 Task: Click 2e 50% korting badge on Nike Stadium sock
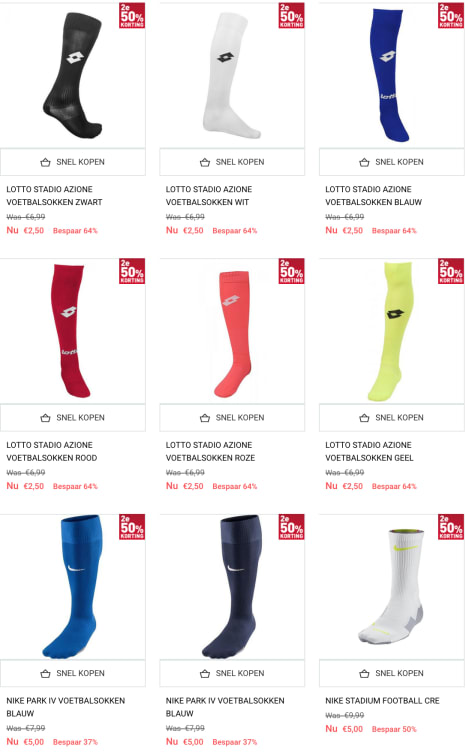451,527
